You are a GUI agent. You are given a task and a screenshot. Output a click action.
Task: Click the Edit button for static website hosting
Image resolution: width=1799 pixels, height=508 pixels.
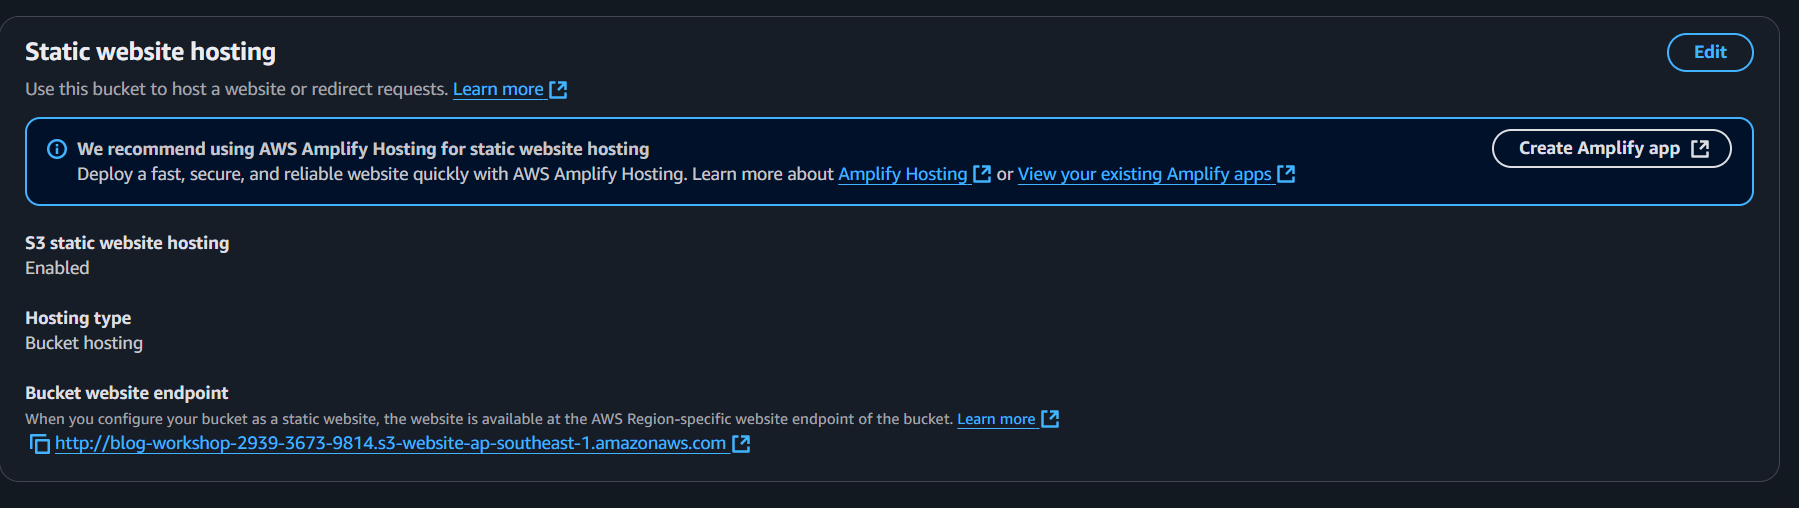click(x=1709, y=53)
